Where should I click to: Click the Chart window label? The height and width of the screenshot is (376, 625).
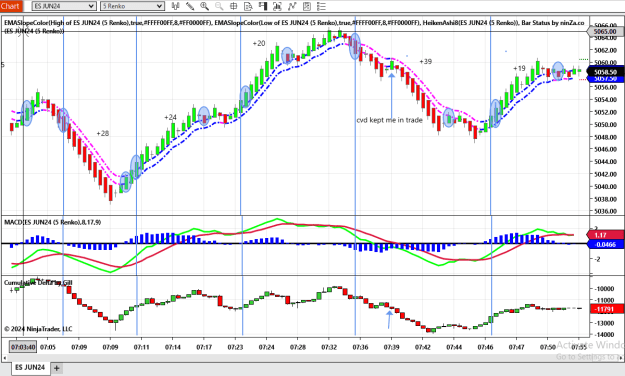pos(11,6)
